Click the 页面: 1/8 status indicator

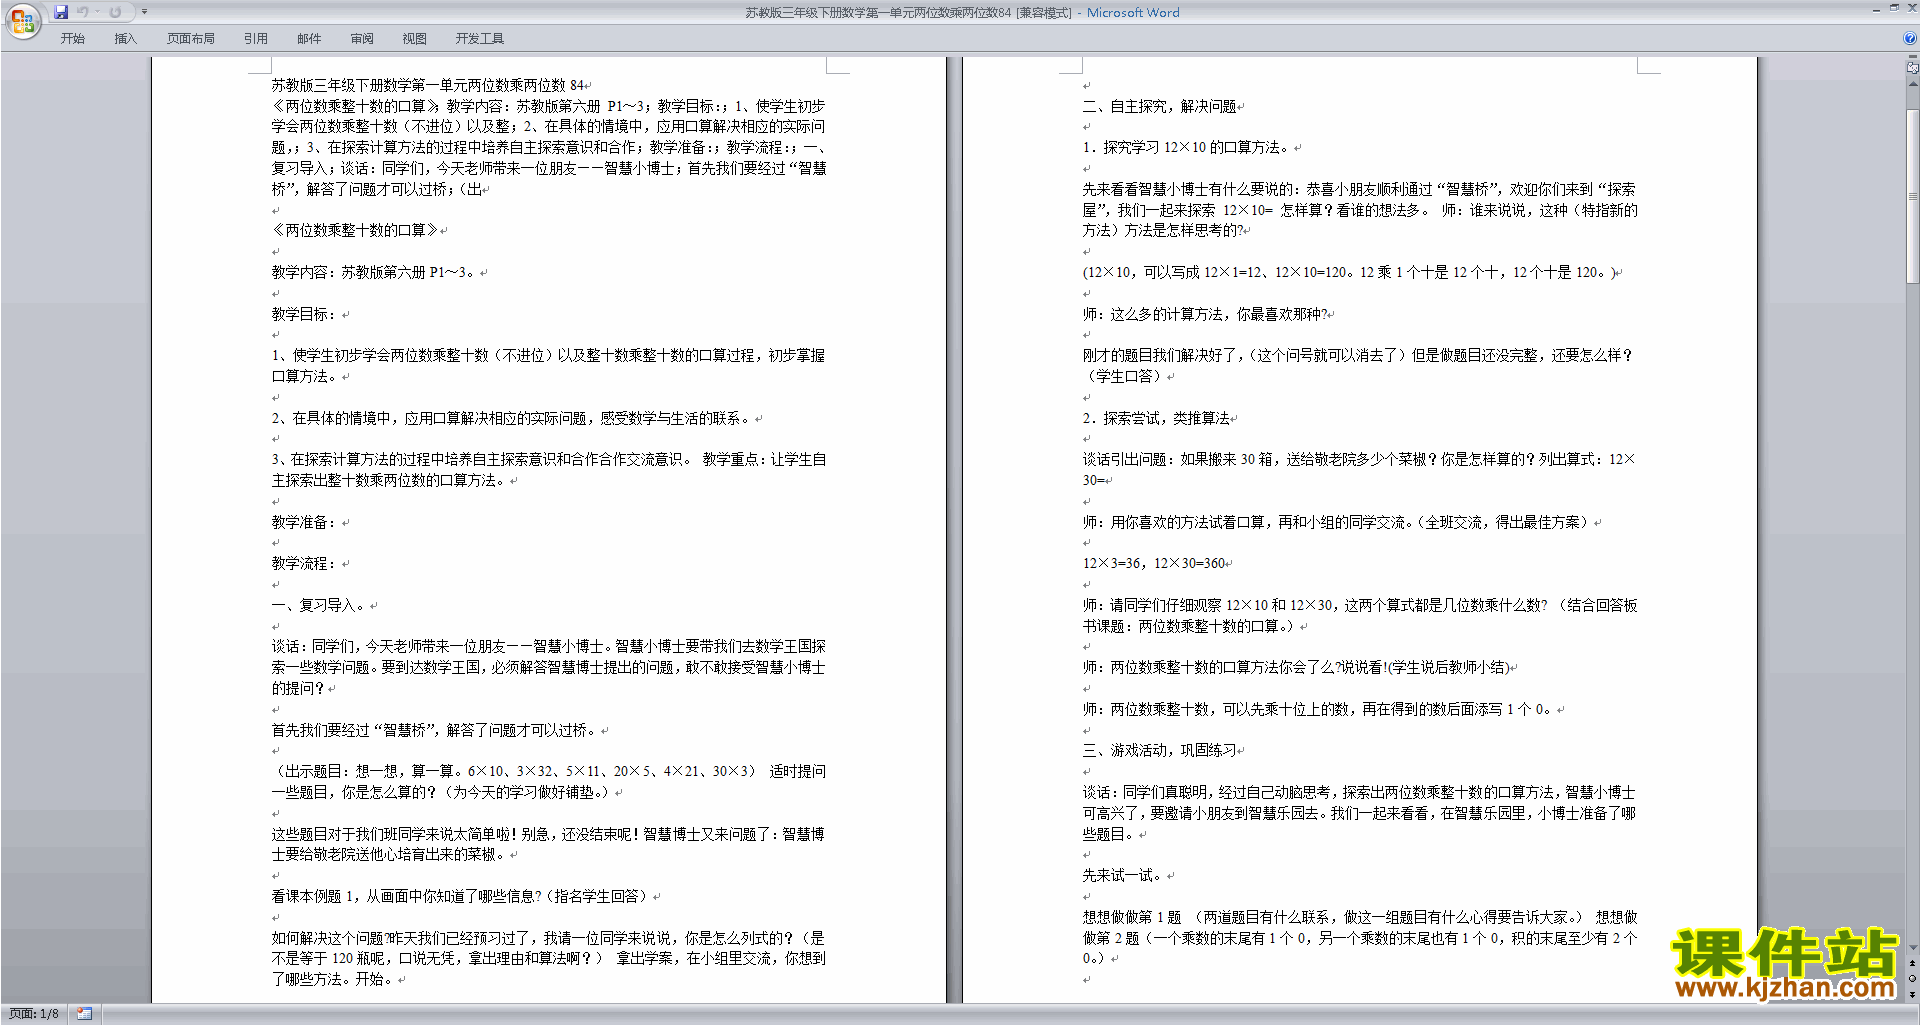pyautogui.click(x=34, y=1014)
